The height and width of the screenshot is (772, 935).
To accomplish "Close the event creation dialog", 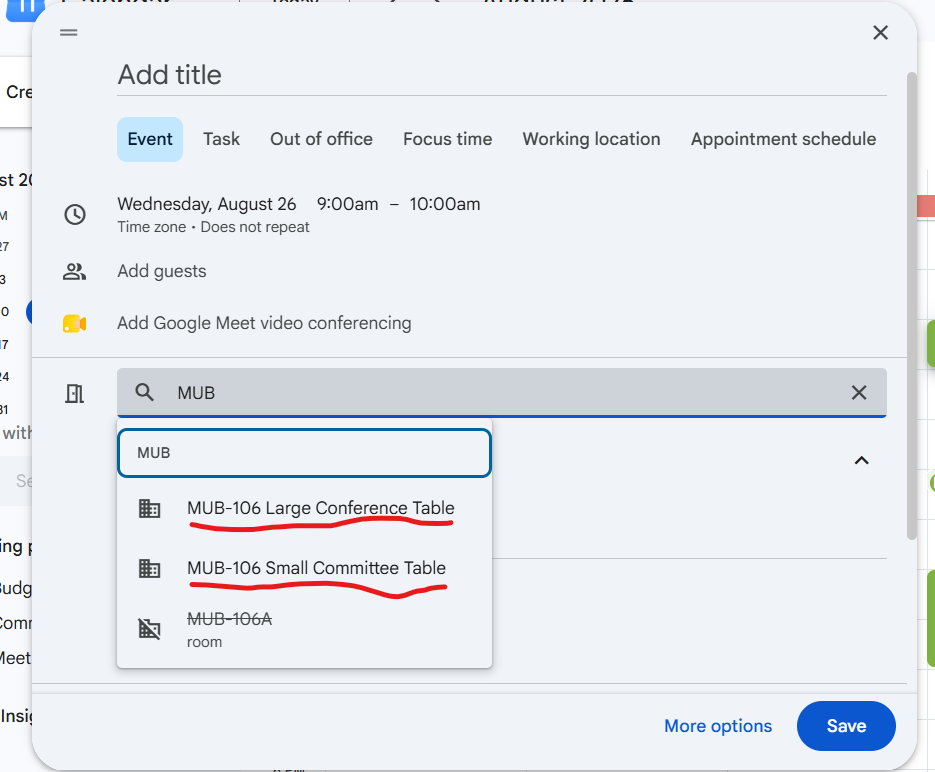I will (x=880, y=33).
